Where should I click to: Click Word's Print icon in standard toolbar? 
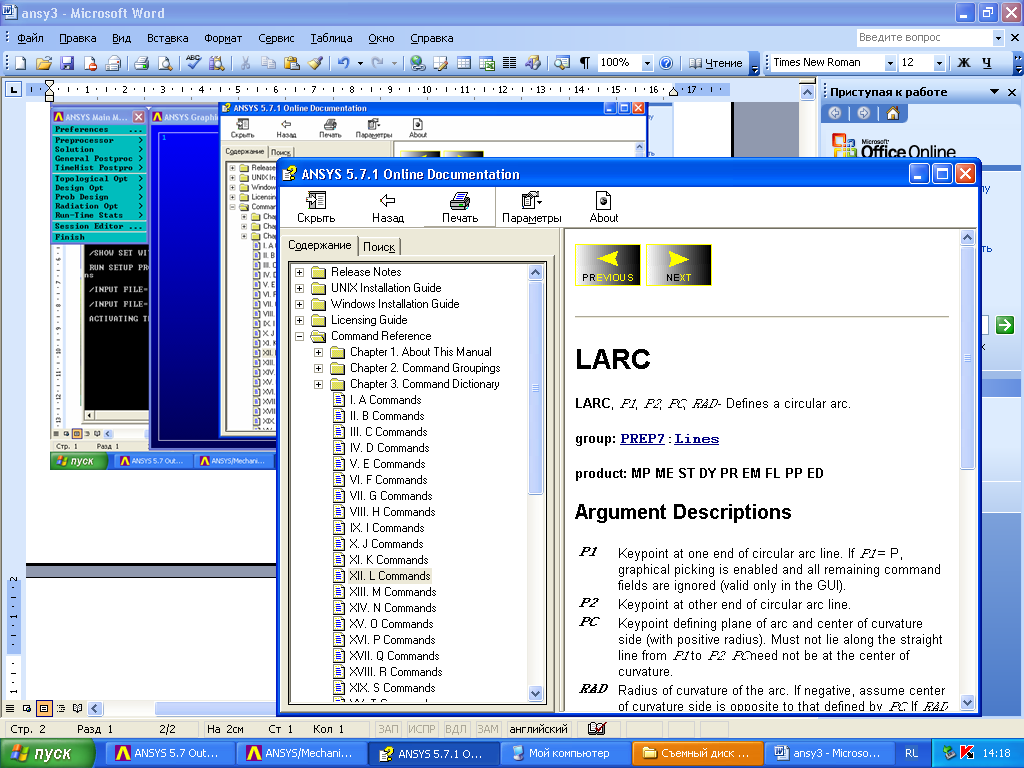141,63
